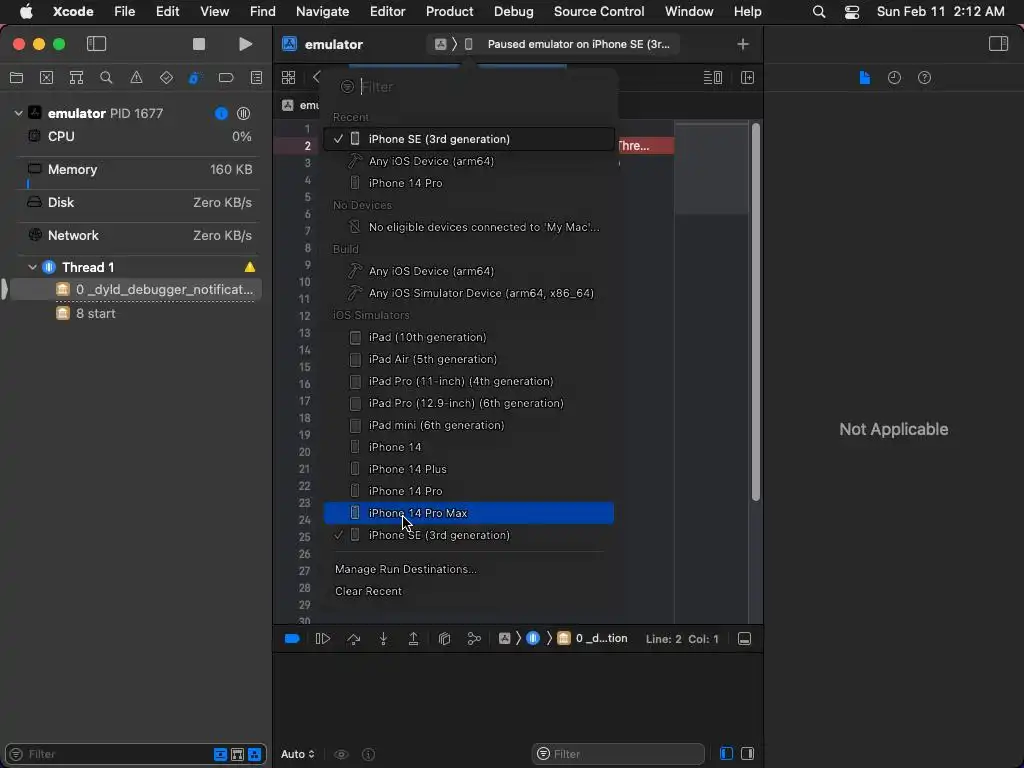Select iPhone SE (3rd generation) under iOS Simulators
1024x768 pixels.
(469, 535)
